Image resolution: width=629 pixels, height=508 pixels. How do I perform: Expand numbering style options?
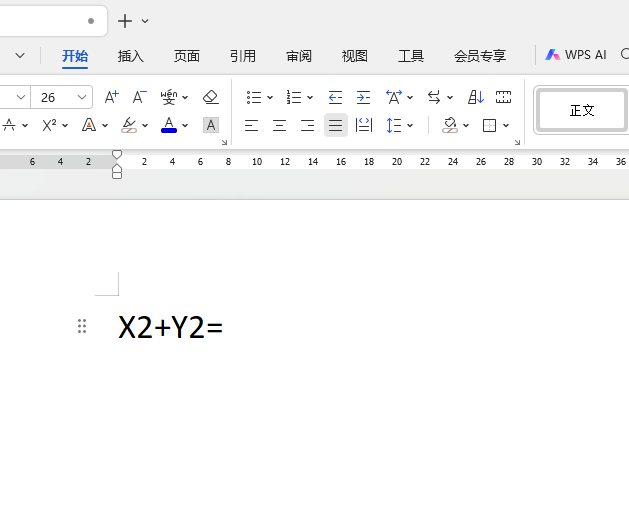(310, 98)
